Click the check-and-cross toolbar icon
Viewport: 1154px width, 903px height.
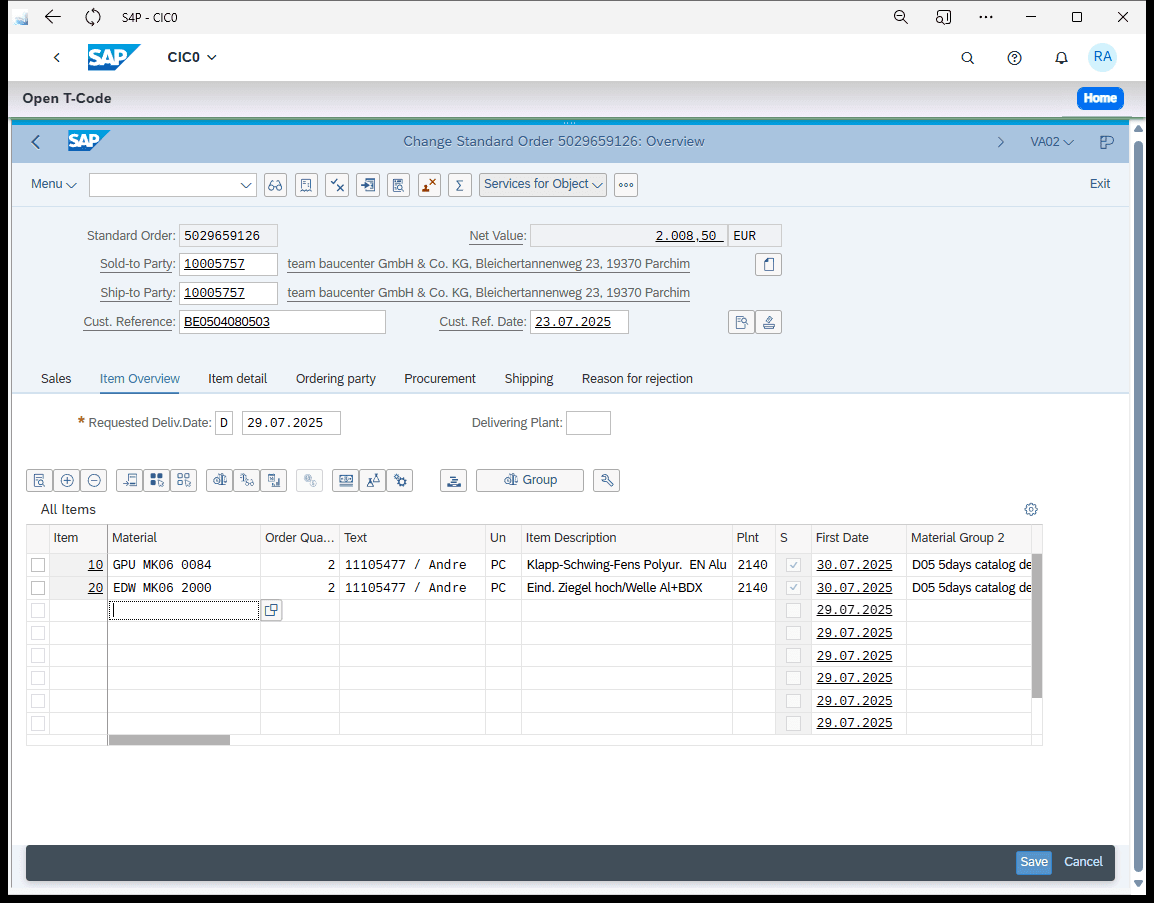coord(337,185)
